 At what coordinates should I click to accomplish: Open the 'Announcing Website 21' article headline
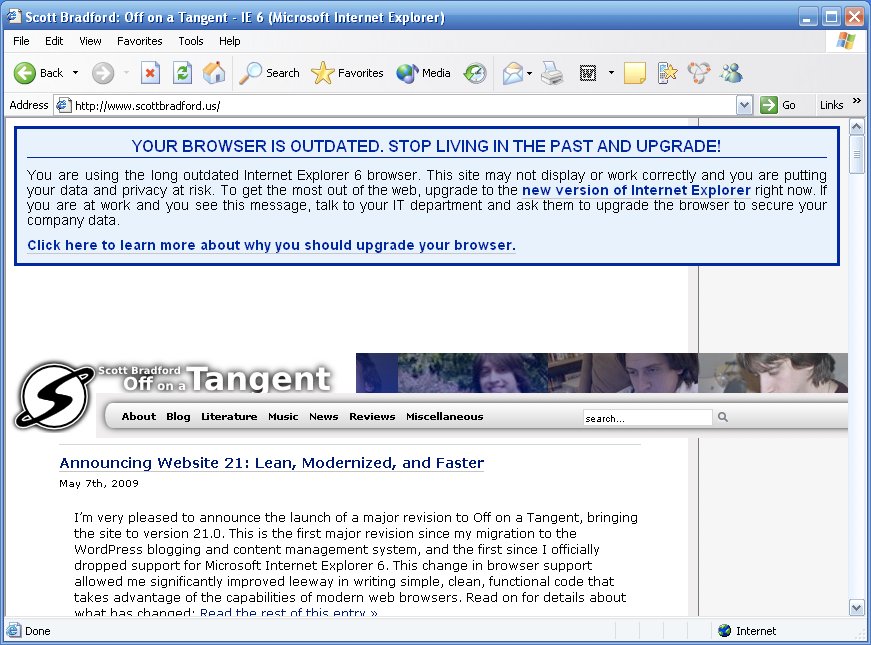point(271,463)
